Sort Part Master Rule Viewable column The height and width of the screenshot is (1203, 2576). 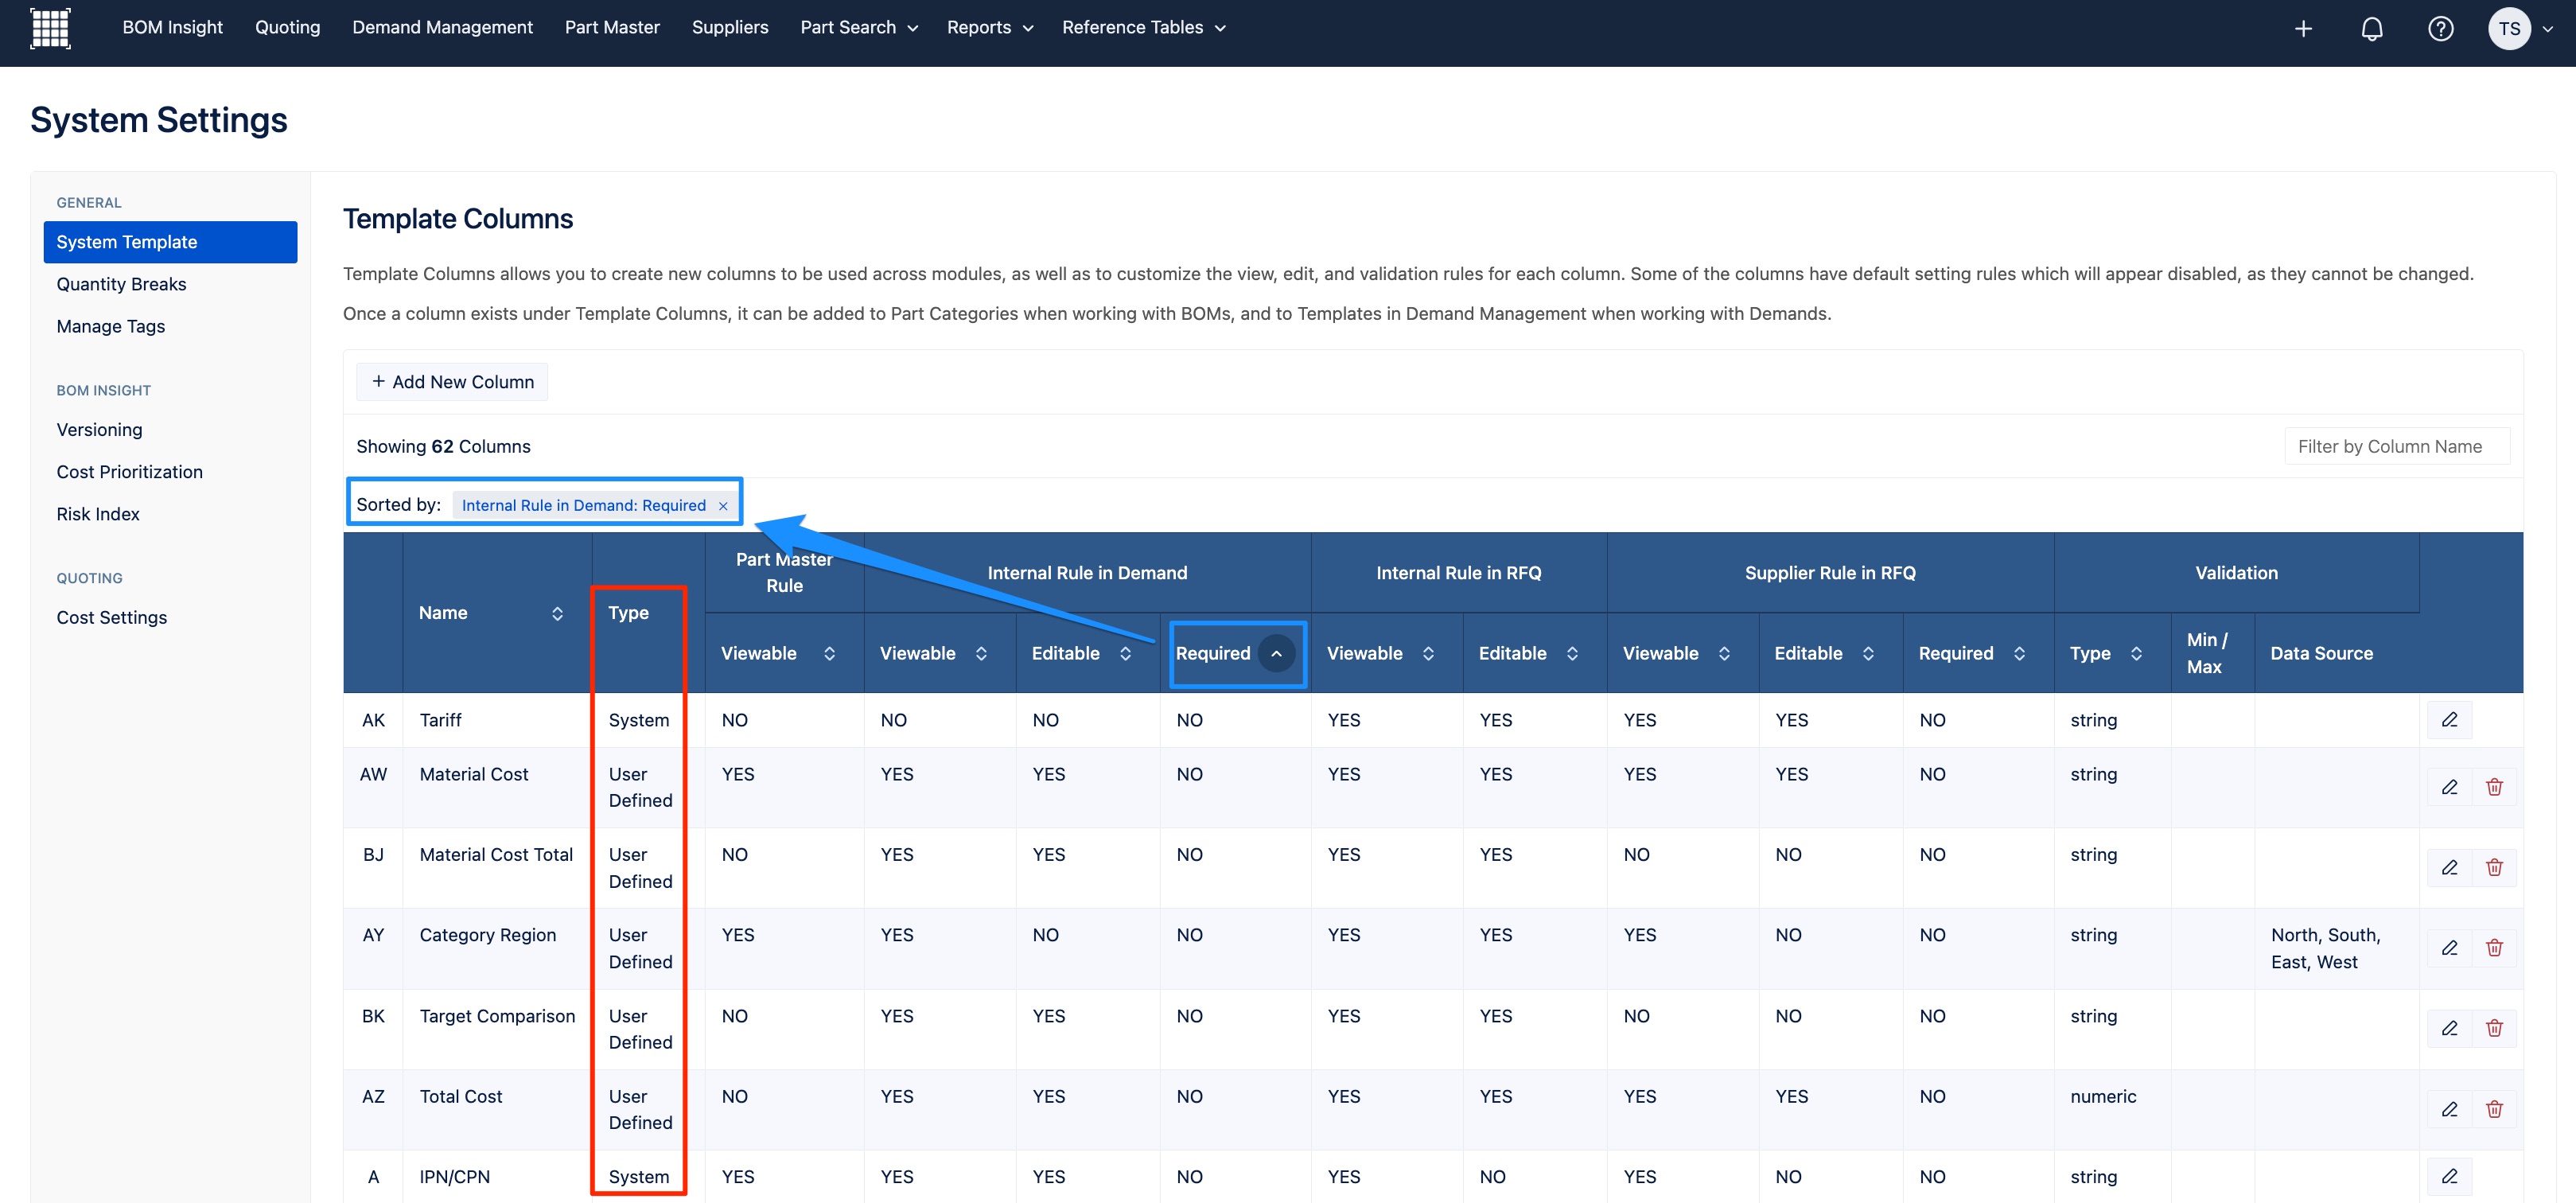coord(829,653)
